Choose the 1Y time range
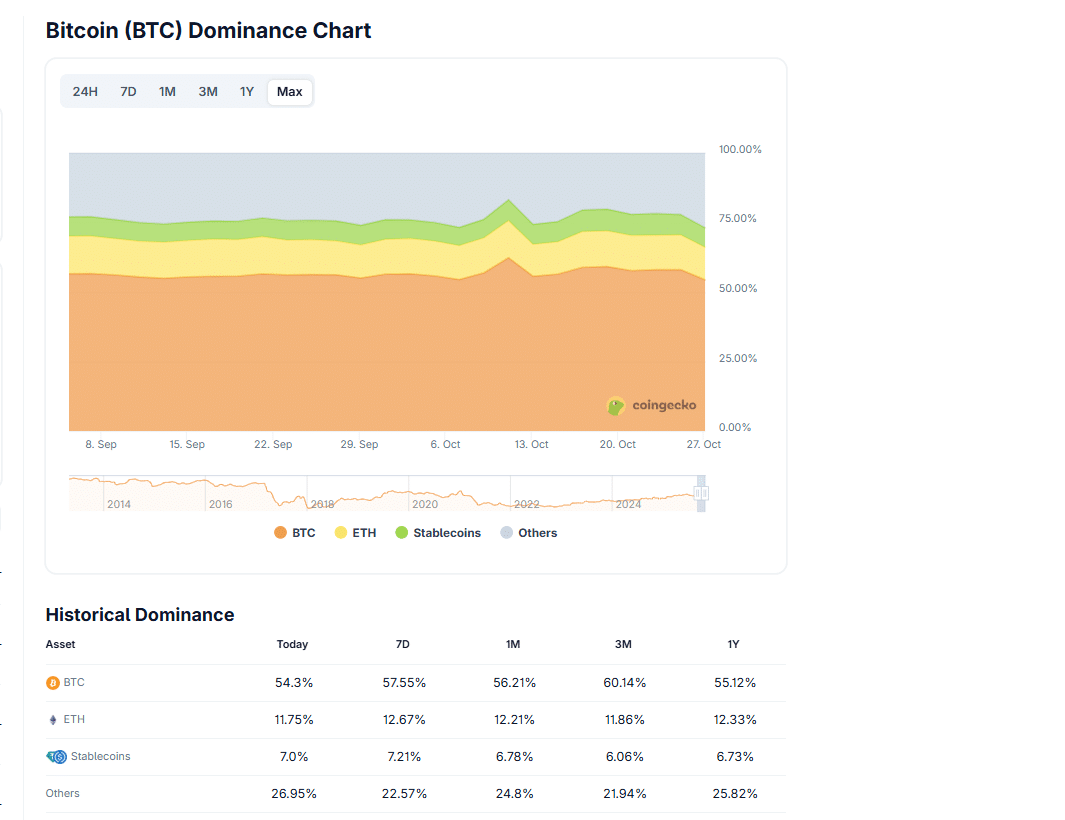1065x820 pixels. point(247,92)
